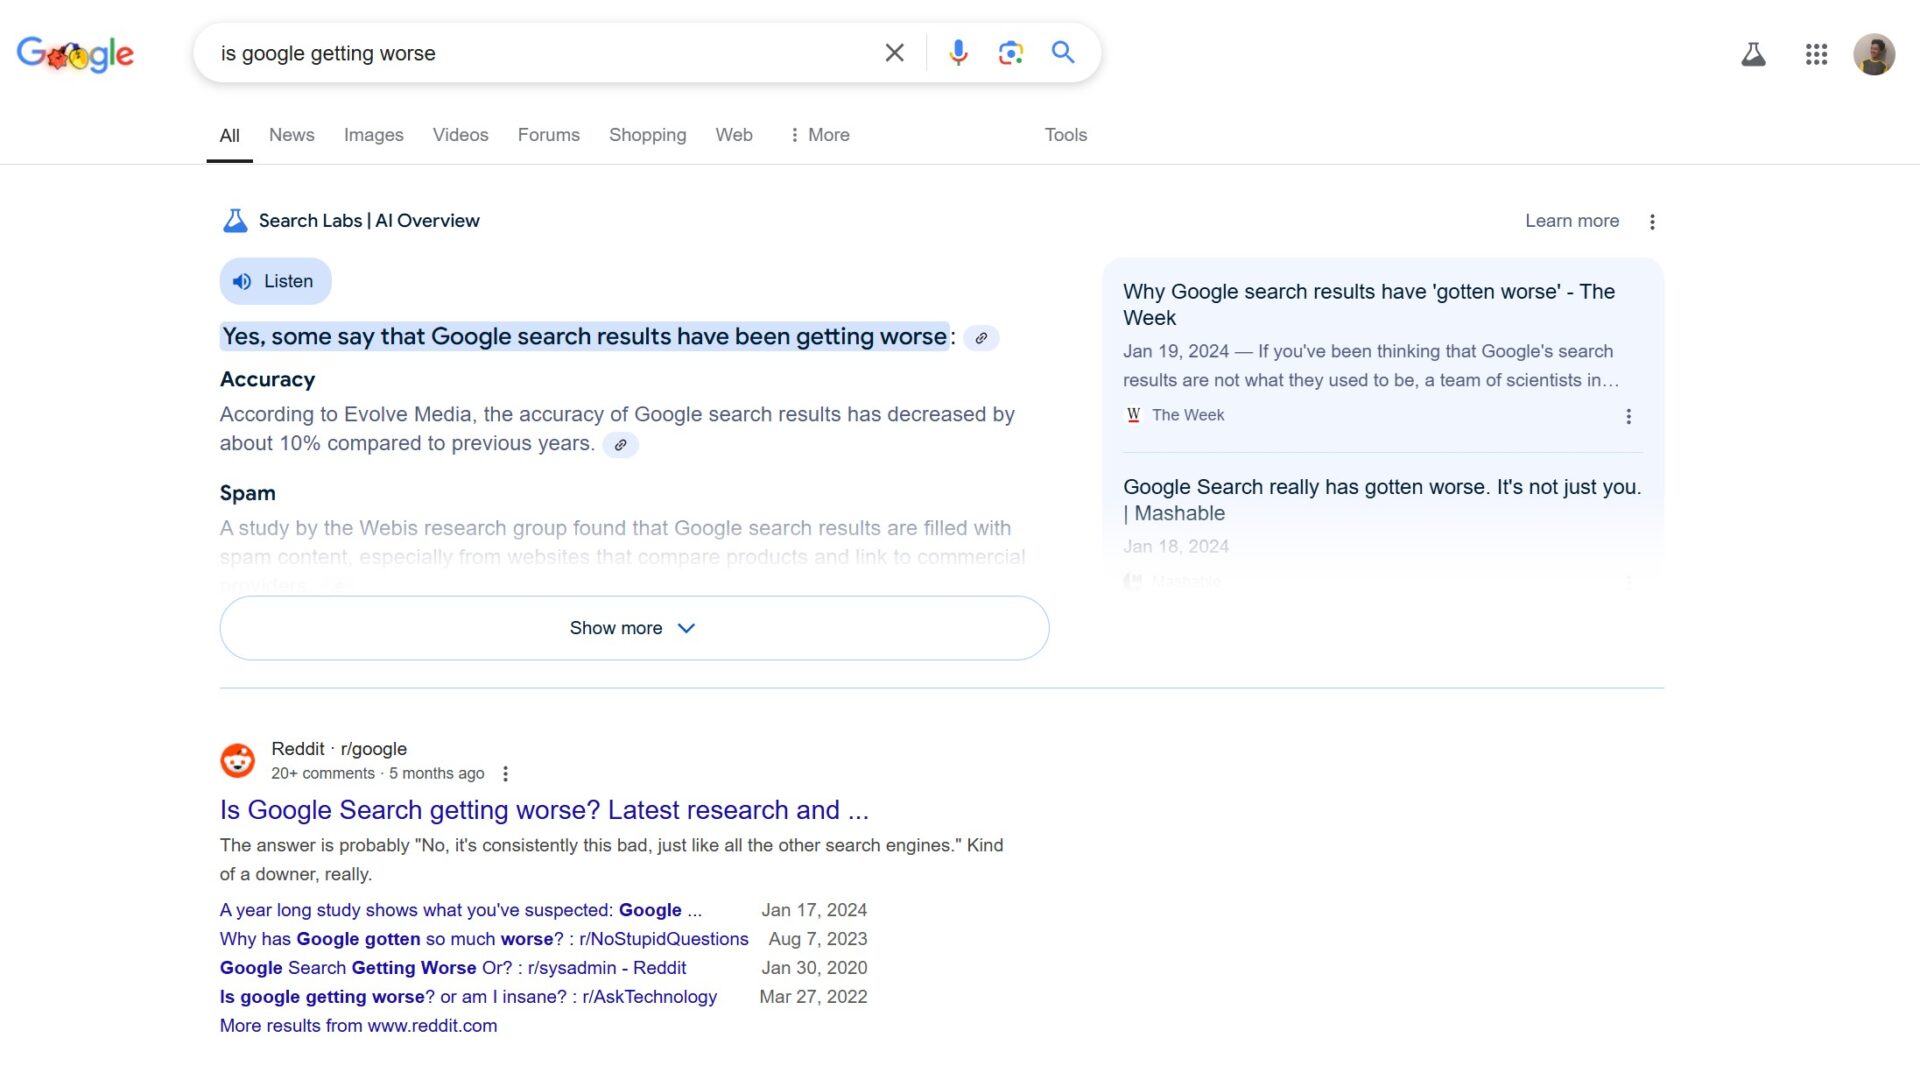1920x1080 pixels.
Task: Open the three-dot menu on The Week result
Action: coord(1628,416)
